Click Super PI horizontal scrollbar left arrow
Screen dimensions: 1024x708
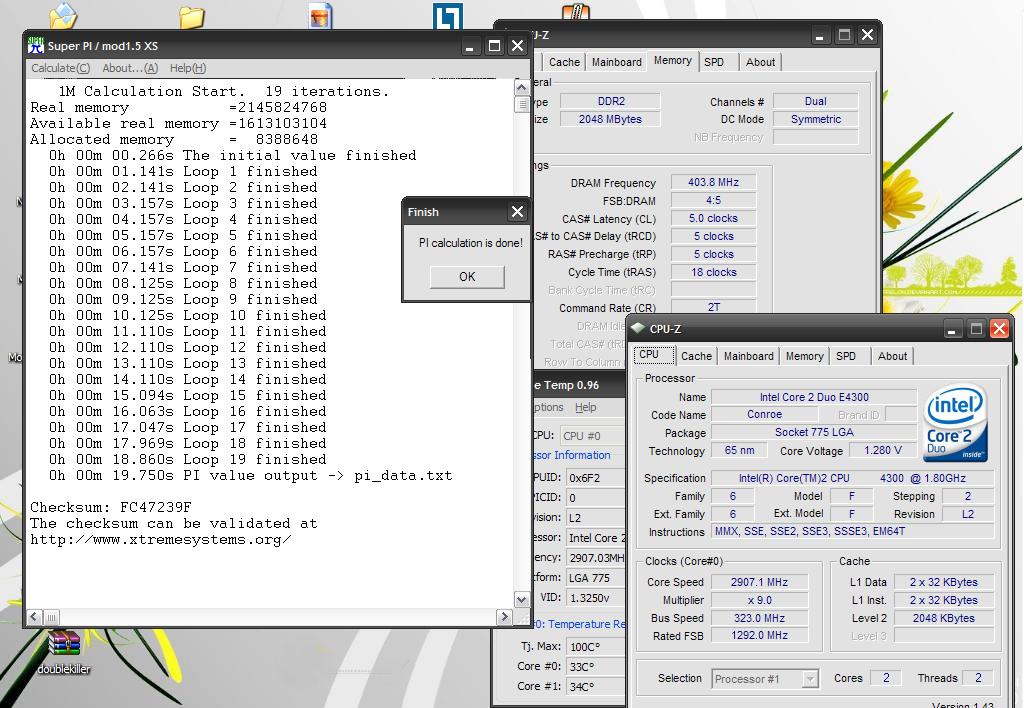click(x=35, y=617)
